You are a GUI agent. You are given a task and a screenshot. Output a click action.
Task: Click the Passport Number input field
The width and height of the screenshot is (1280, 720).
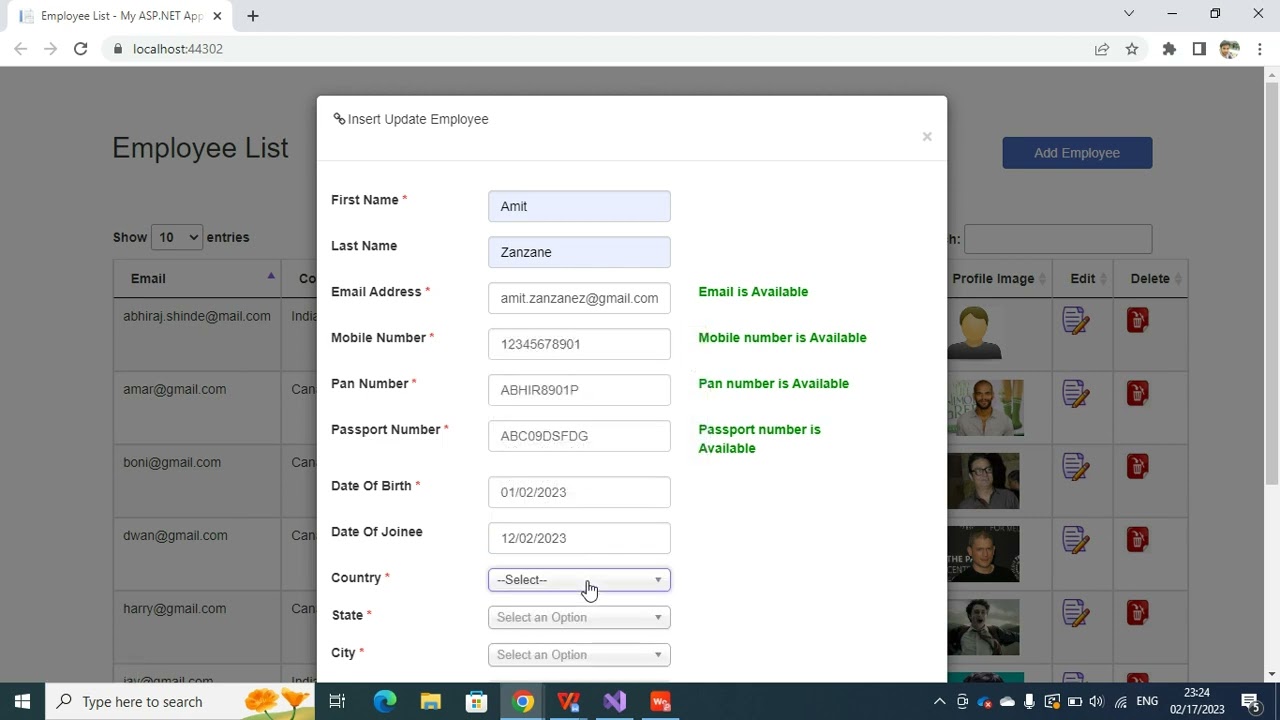coord(579,436)
